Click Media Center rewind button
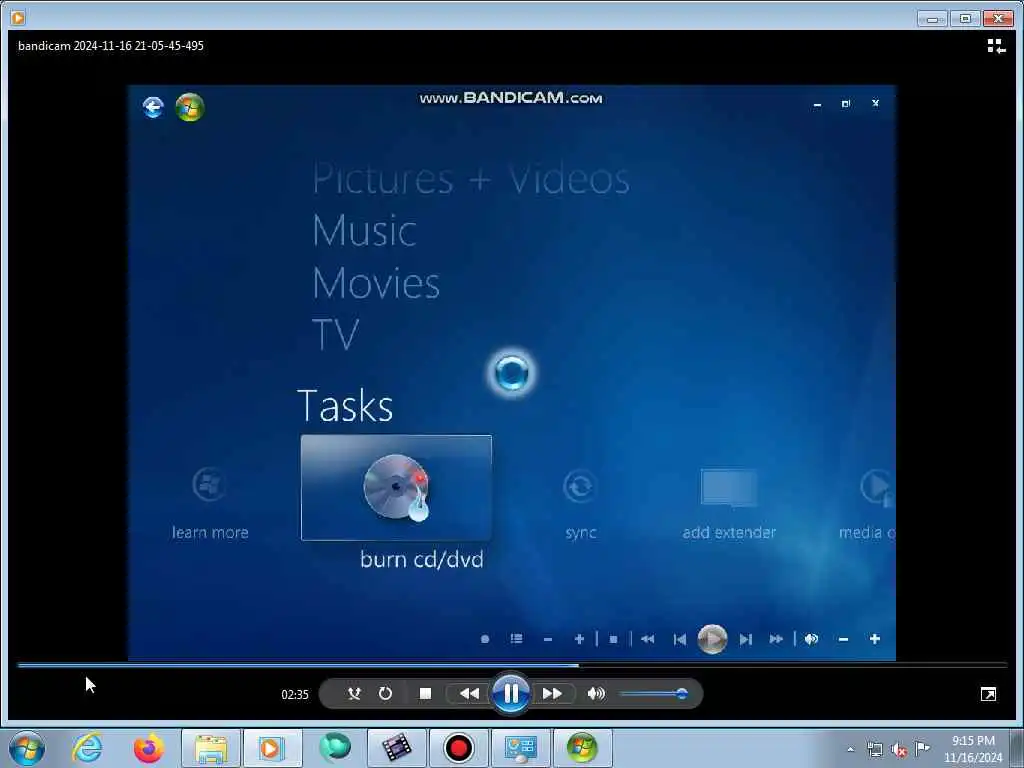The image size is (1024, 768). point(647,639)
